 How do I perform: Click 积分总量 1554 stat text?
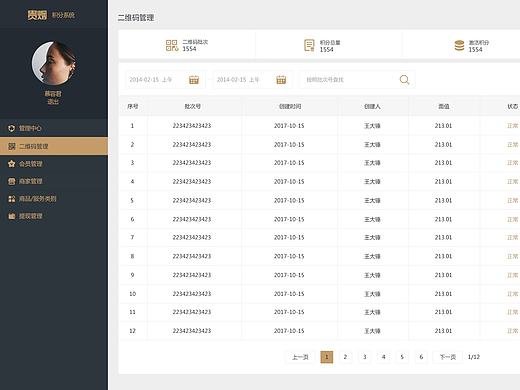(330, 46)
